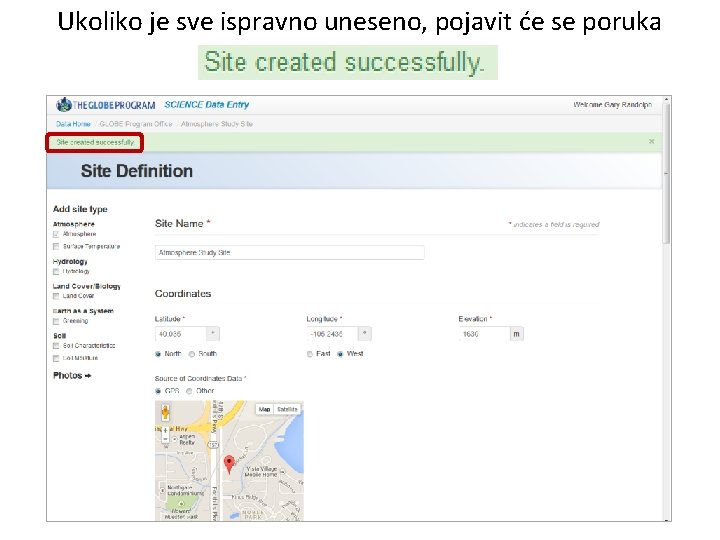Screen dimensions: 720x540
Task: Edit the Latitude value field
Action: pyautogui.click(x=180, y=334)
